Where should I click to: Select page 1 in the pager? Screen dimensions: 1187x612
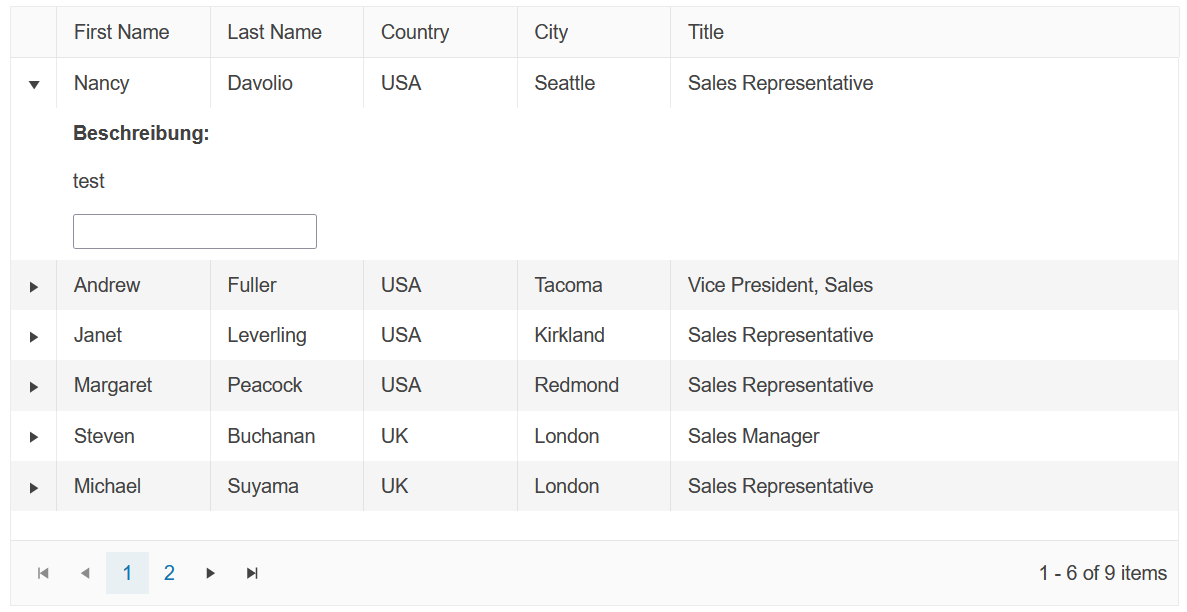point(127,573)
